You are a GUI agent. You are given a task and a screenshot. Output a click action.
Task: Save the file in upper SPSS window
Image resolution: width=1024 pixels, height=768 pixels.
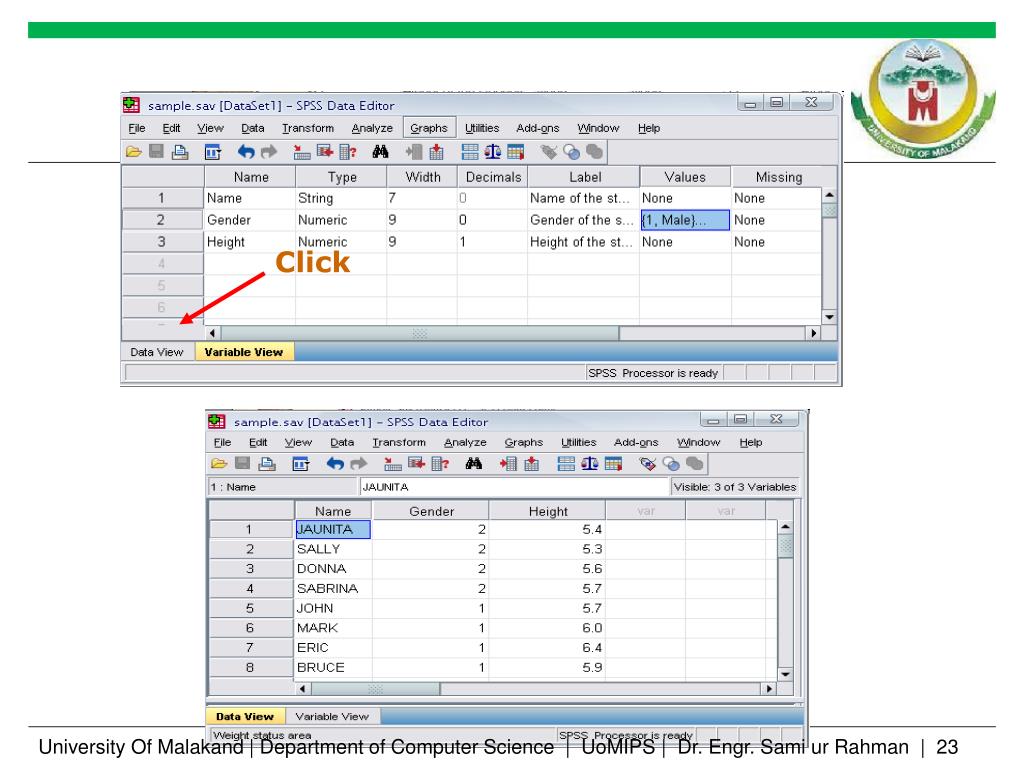(156, 152)
